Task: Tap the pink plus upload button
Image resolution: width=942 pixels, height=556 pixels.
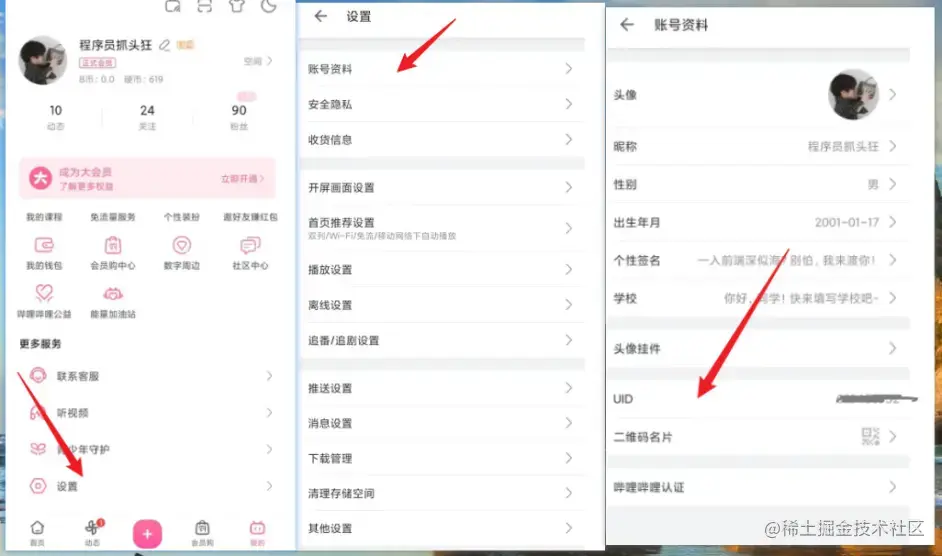Action: point(147,534)
